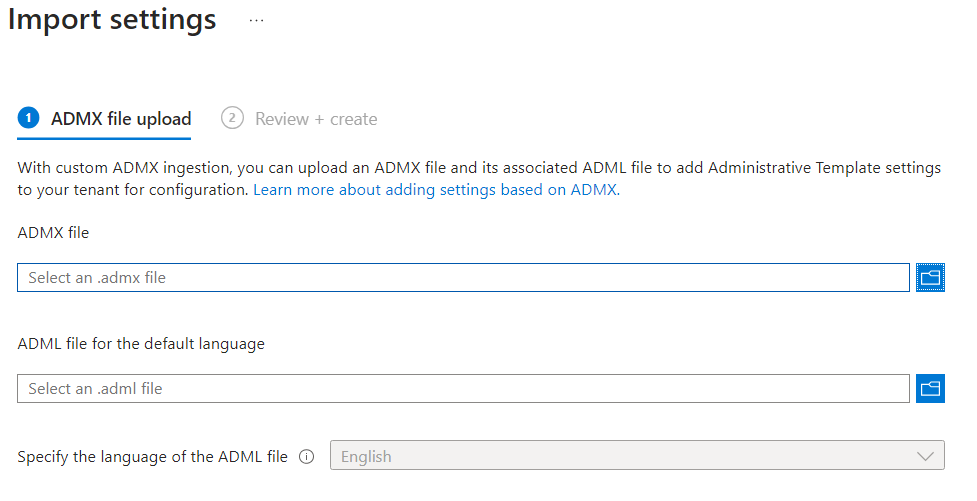Screen dimensions: 977x501
Task: Click the blue underline beneath active tab
Action: point(104,138)
